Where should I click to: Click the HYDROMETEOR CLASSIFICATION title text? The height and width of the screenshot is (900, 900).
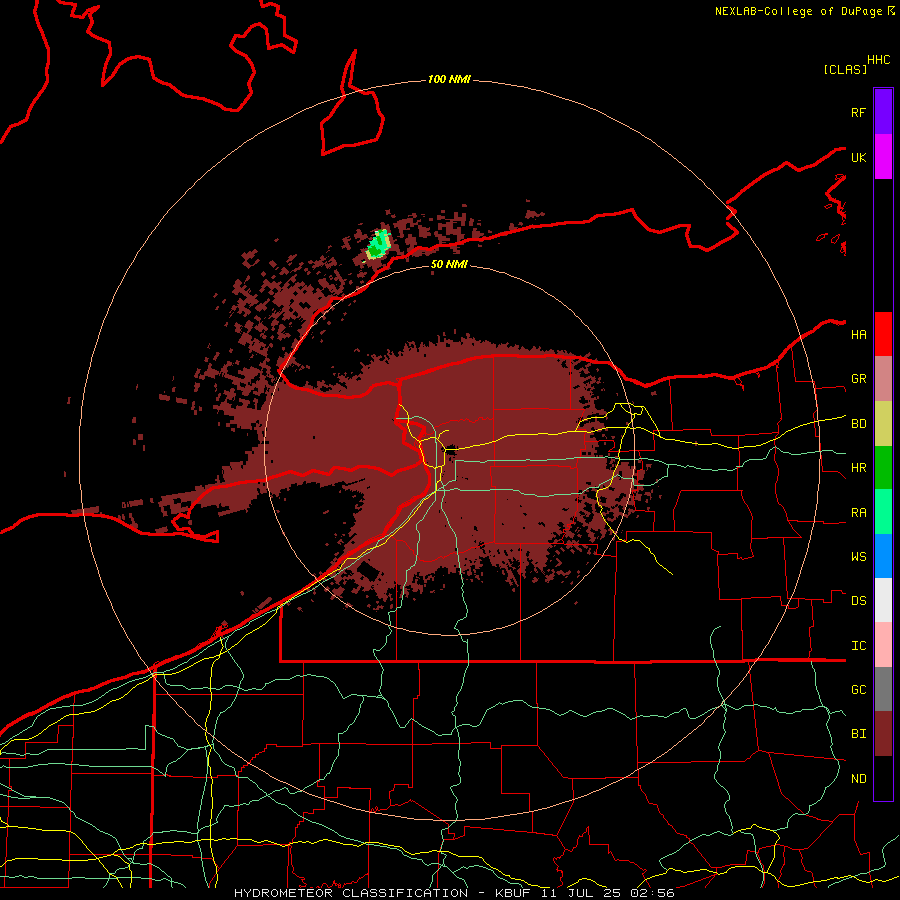351,893
